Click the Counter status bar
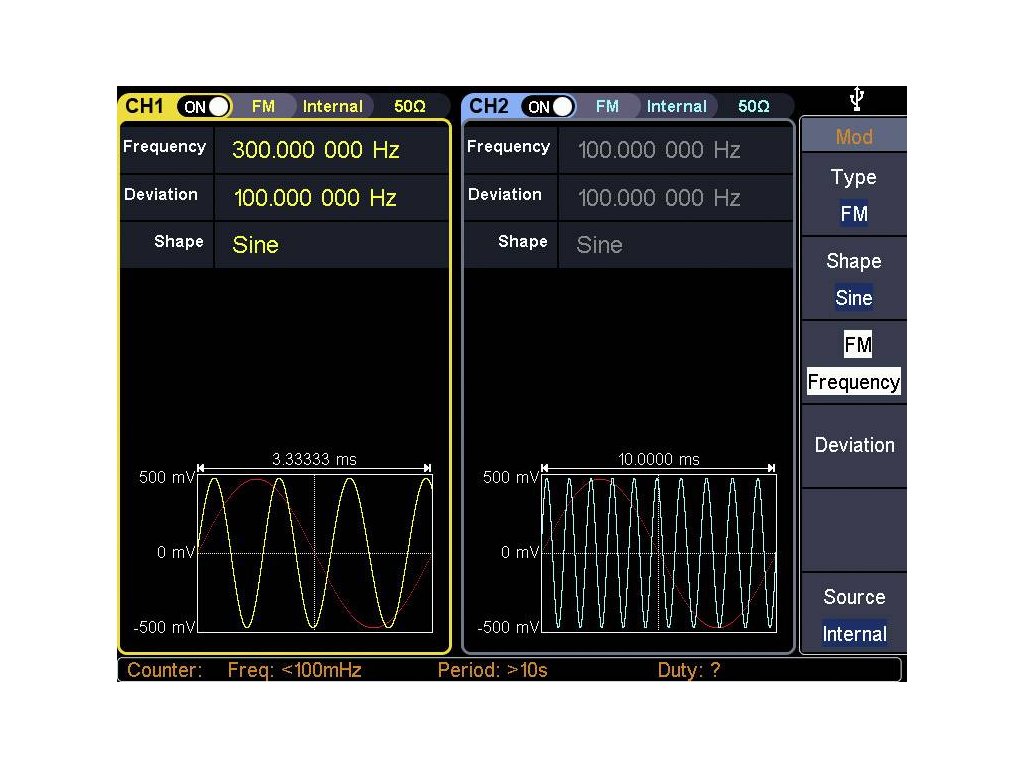Screen dimensions: 1024x768 tap(510, 670)
